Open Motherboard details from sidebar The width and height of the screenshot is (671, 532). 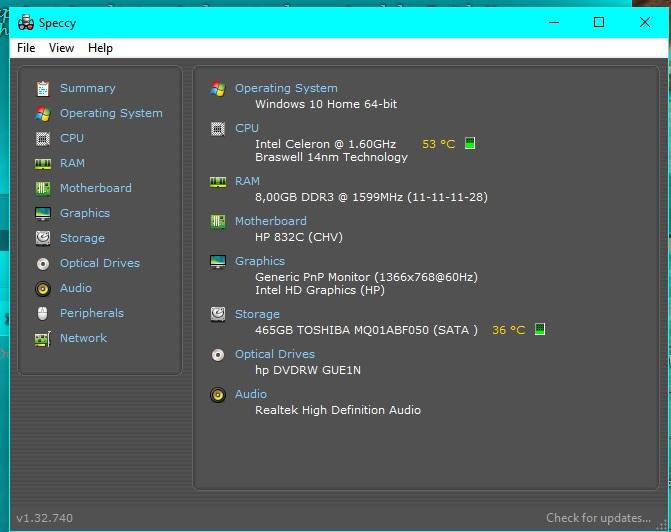click(x=96, y=188)
